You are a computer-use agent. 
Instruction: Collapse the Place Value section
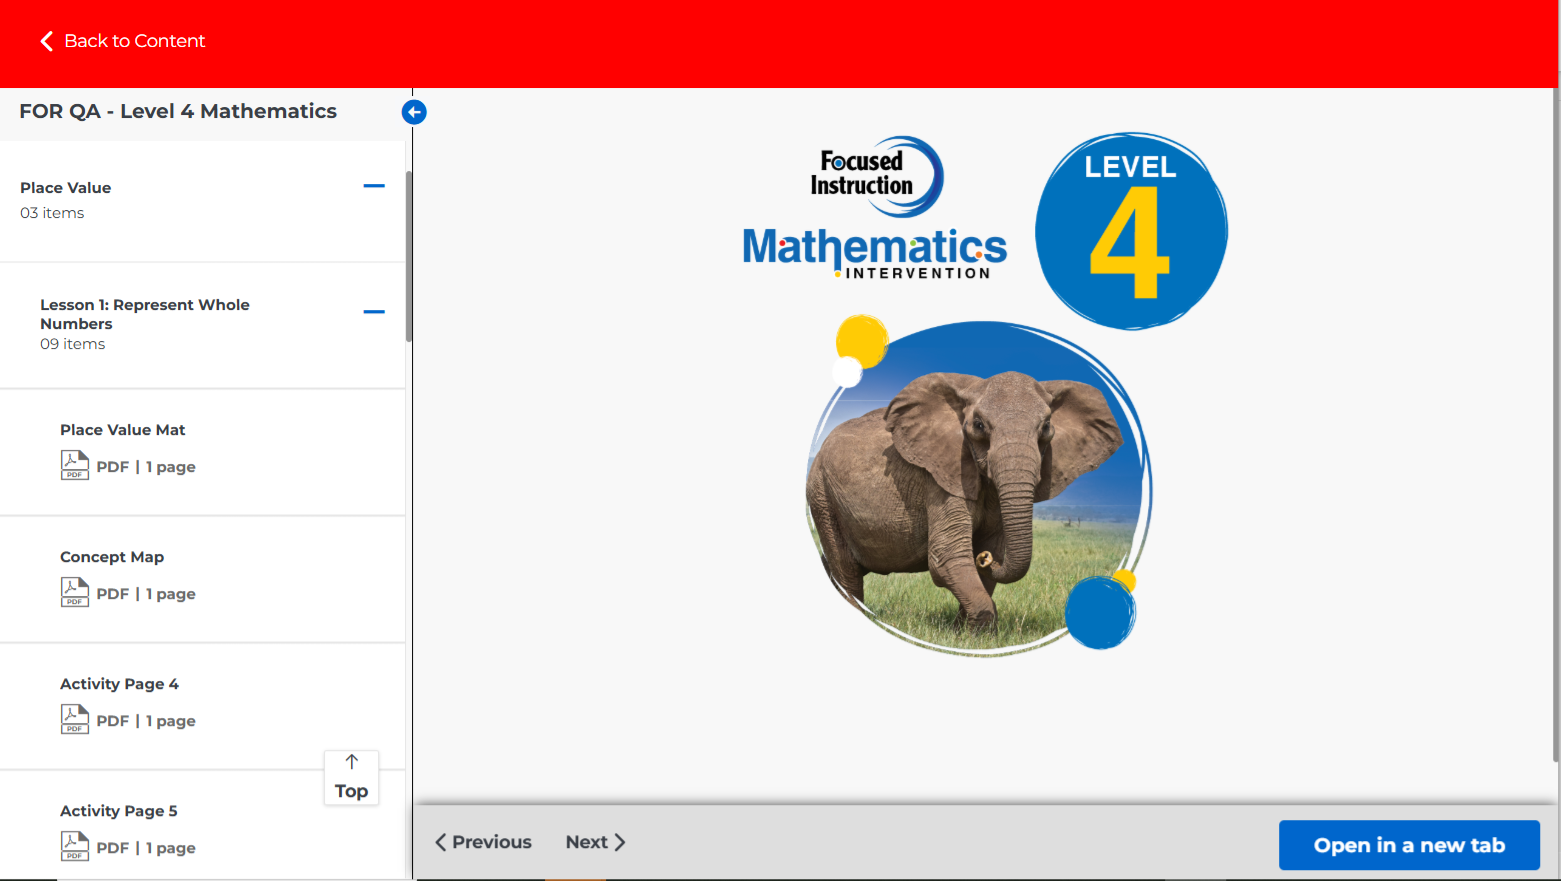point(374,186)
